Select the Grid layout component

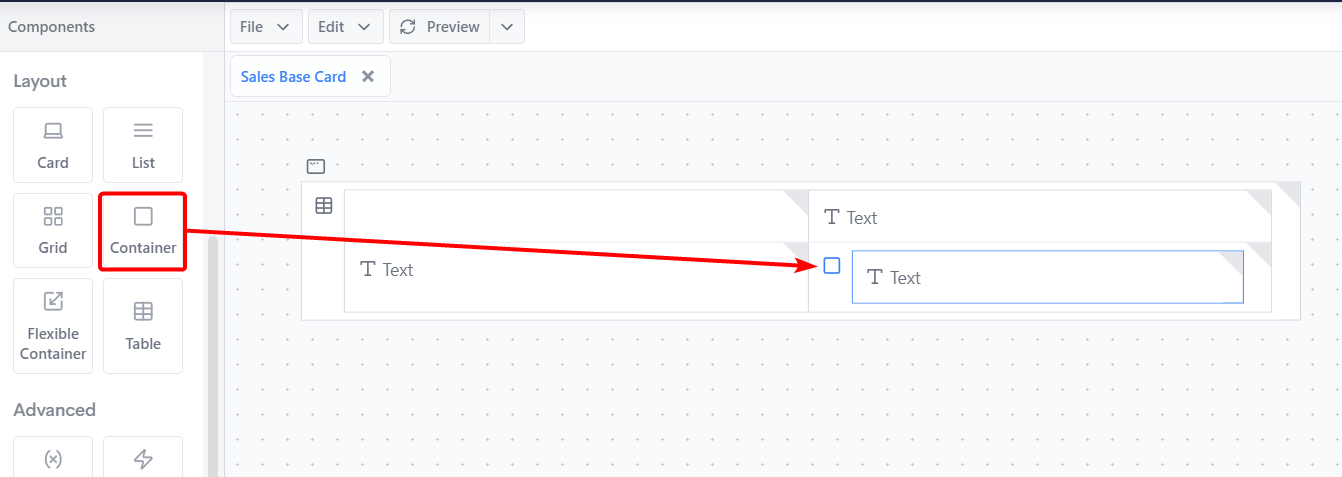coord(53,230)
